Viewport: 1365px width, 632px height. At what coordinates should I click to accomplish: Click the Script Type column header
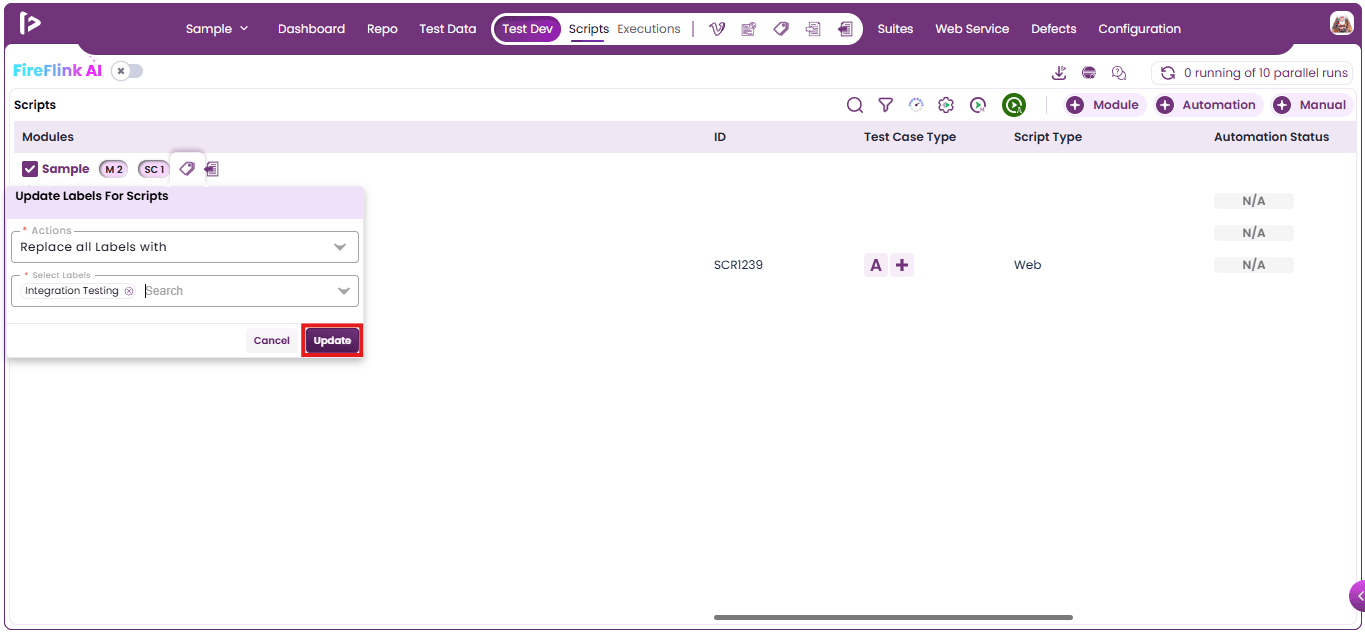1048,137
